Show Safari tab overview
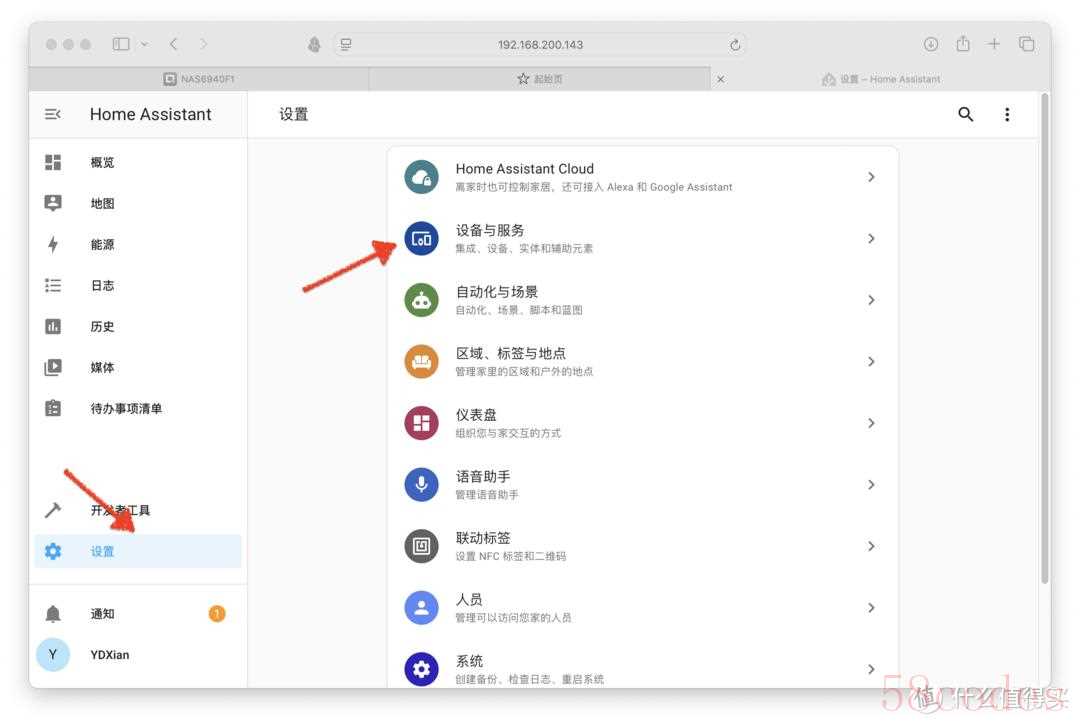Image resolution: width=1080 pixels, height=724 pixels. [1026, 44]
